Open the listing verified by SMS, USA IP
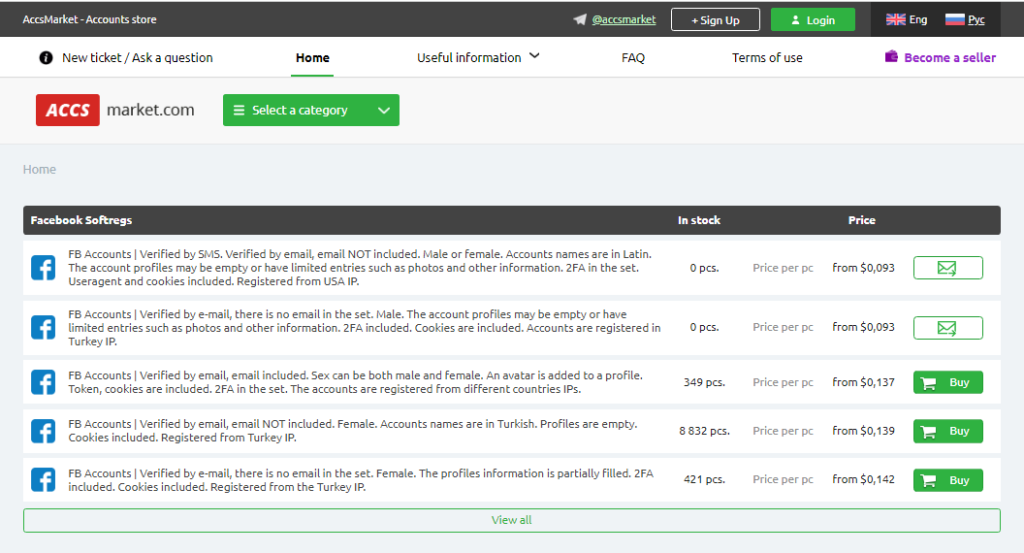 360,268
